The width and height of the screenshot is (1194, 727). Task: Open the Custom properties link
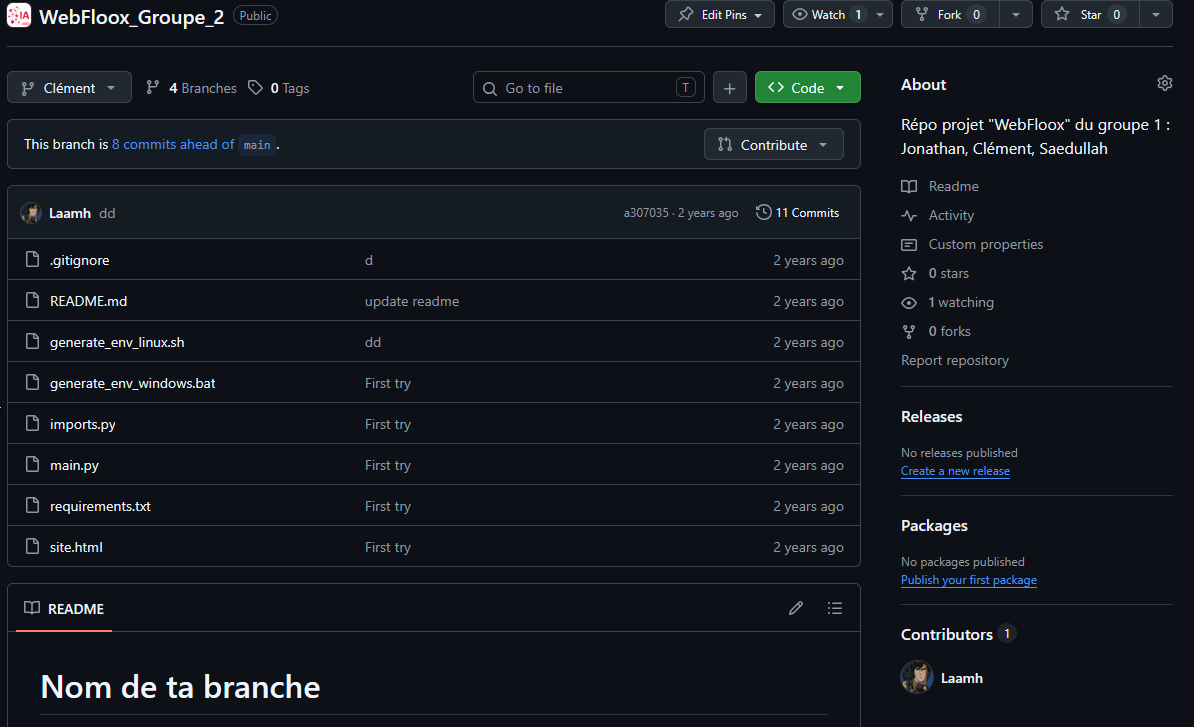tap(985, 244)
